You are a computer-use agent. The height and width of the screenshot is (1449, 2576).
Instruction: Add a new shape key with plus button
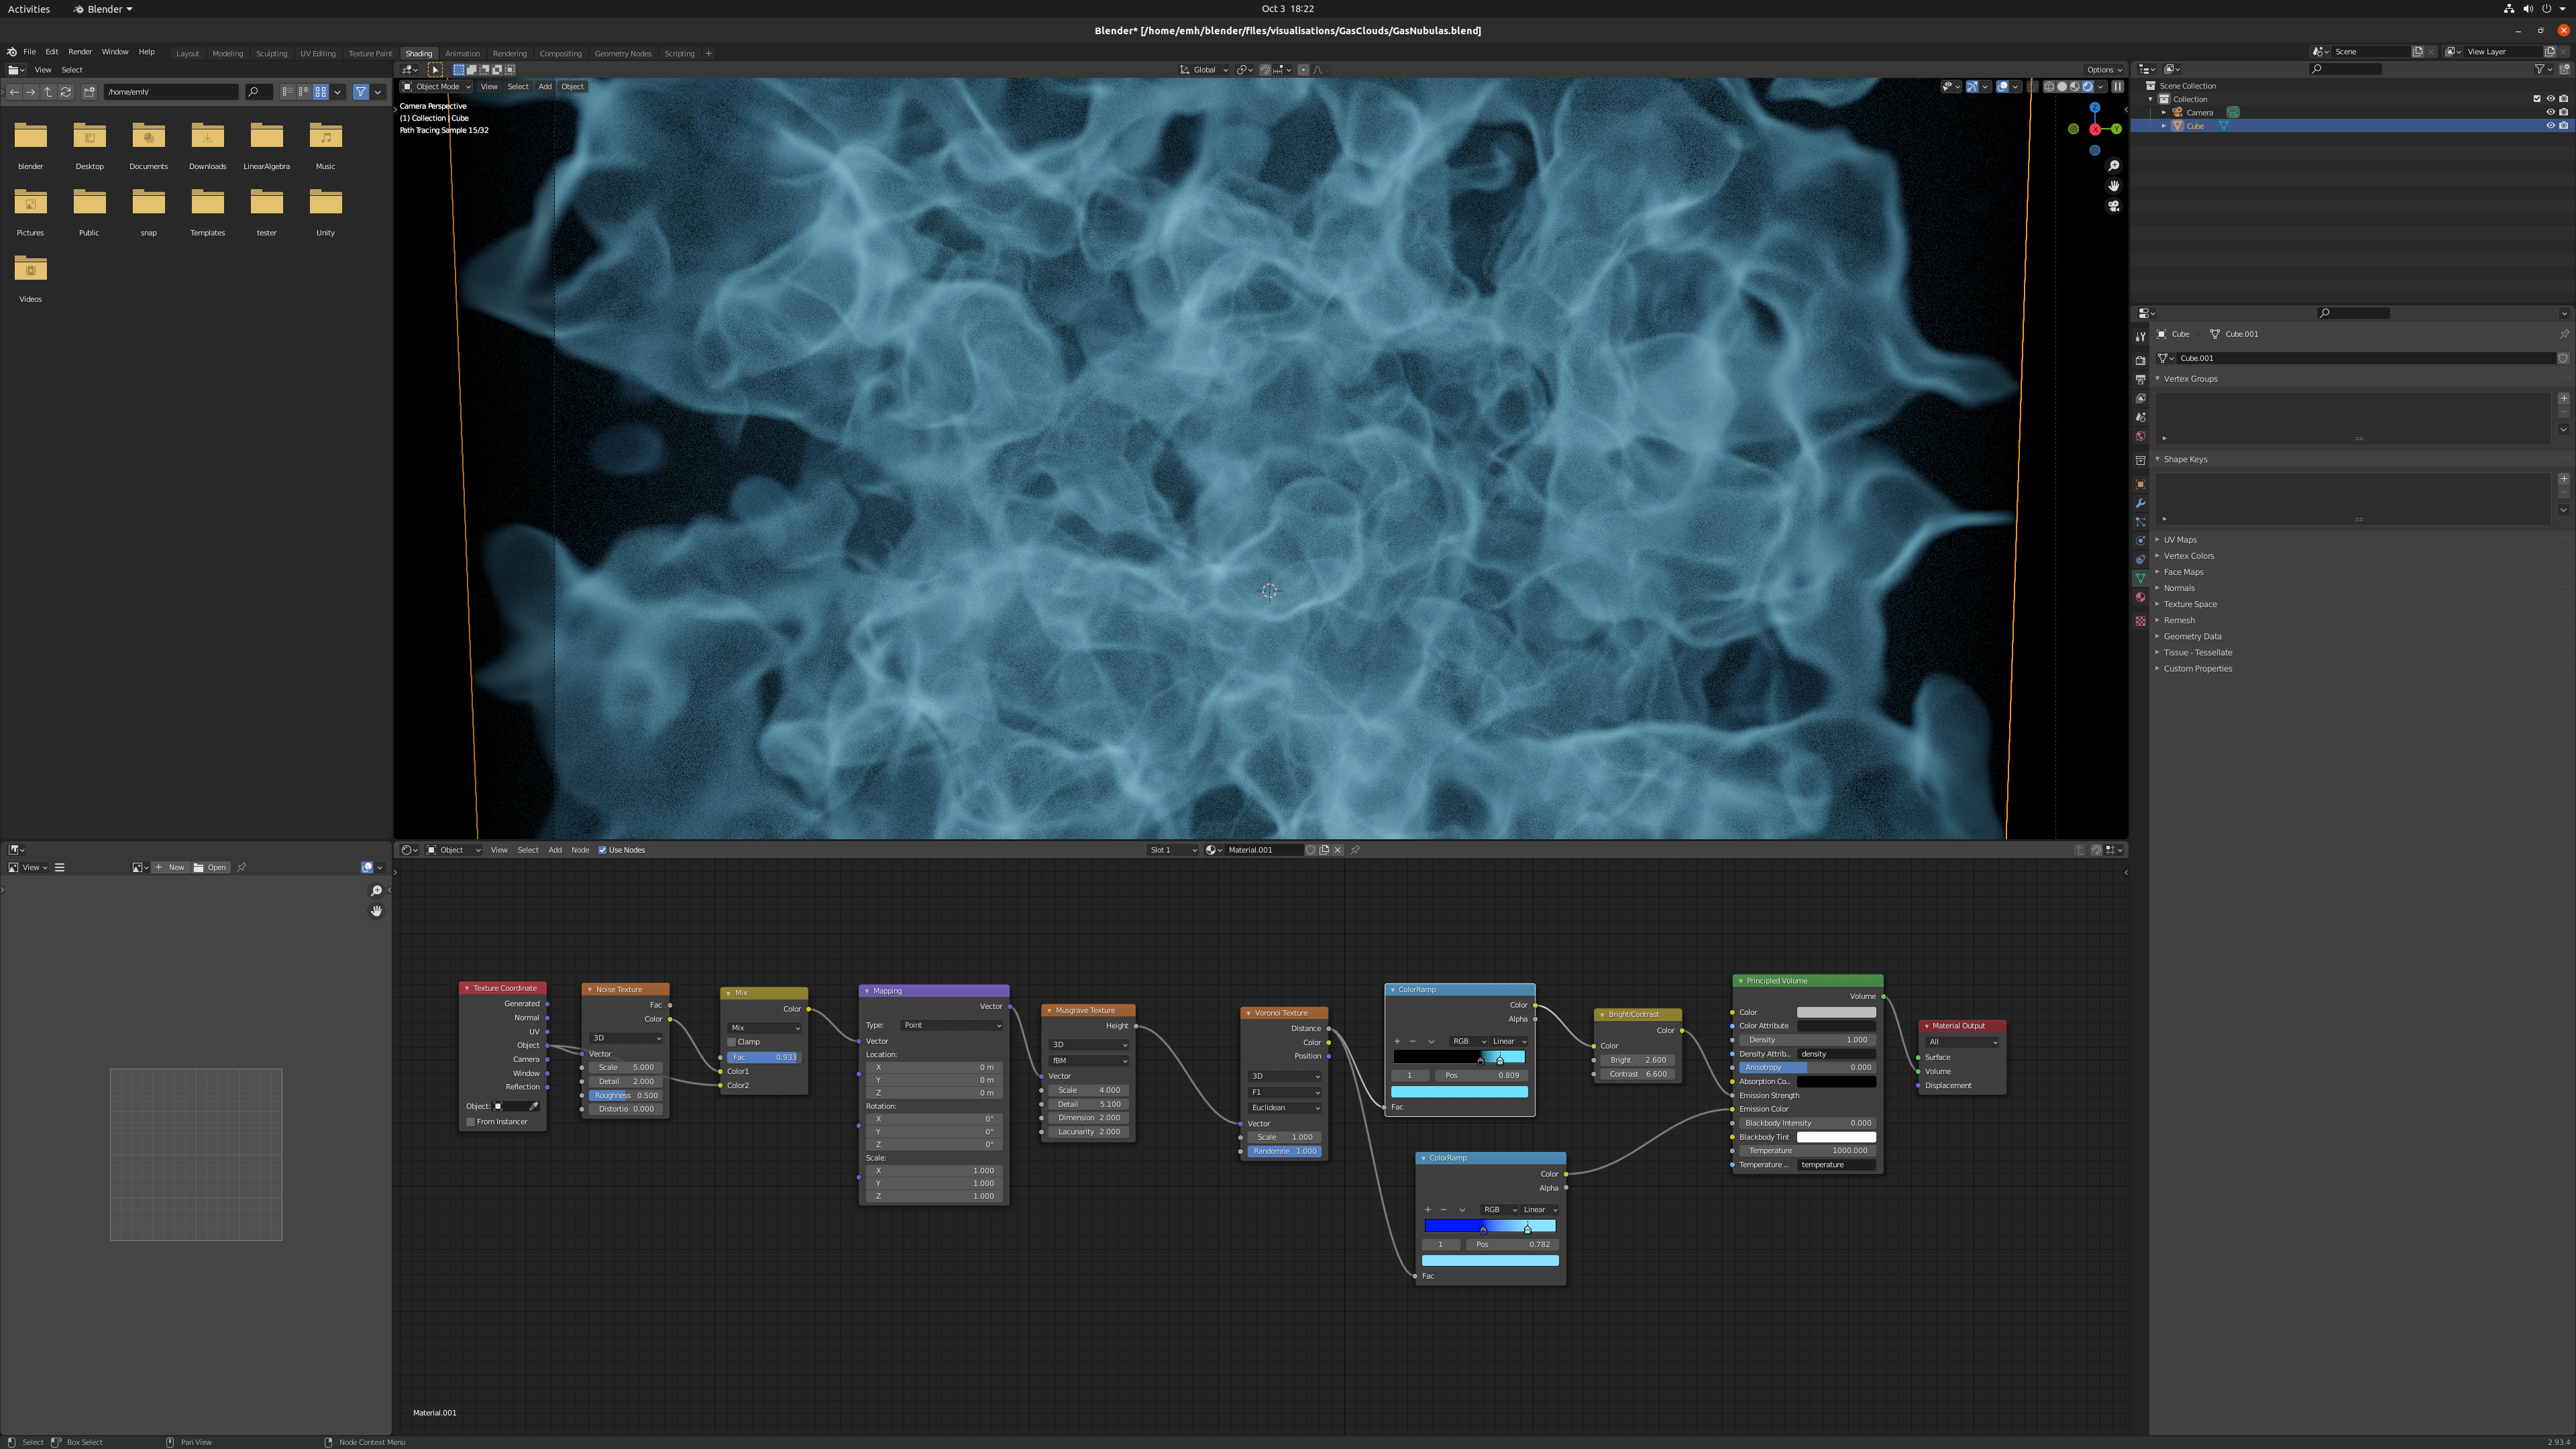click(2563, 479)
